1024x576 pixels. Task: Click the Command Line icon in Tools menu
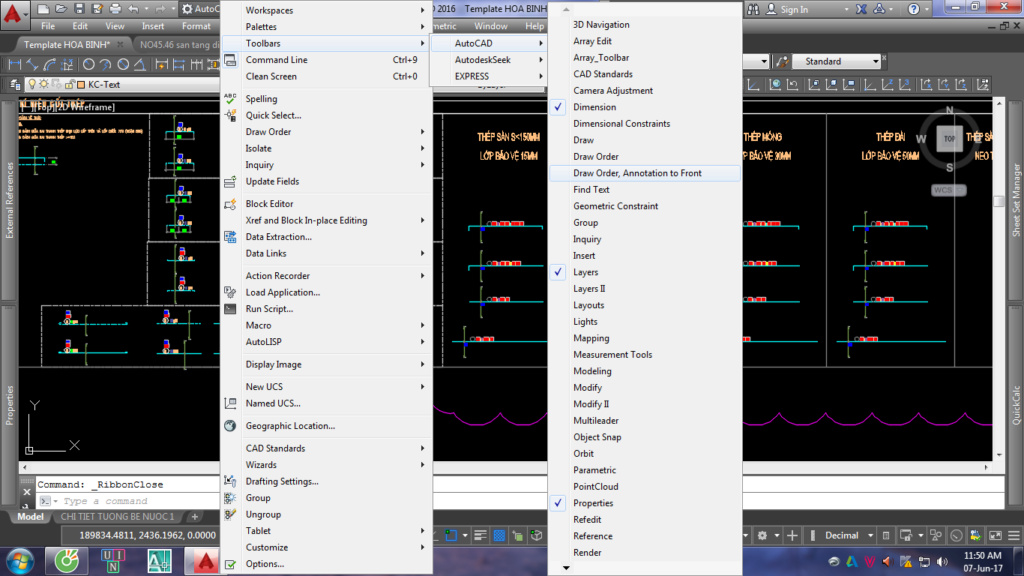pyautogui.click(x=230, y=60)
